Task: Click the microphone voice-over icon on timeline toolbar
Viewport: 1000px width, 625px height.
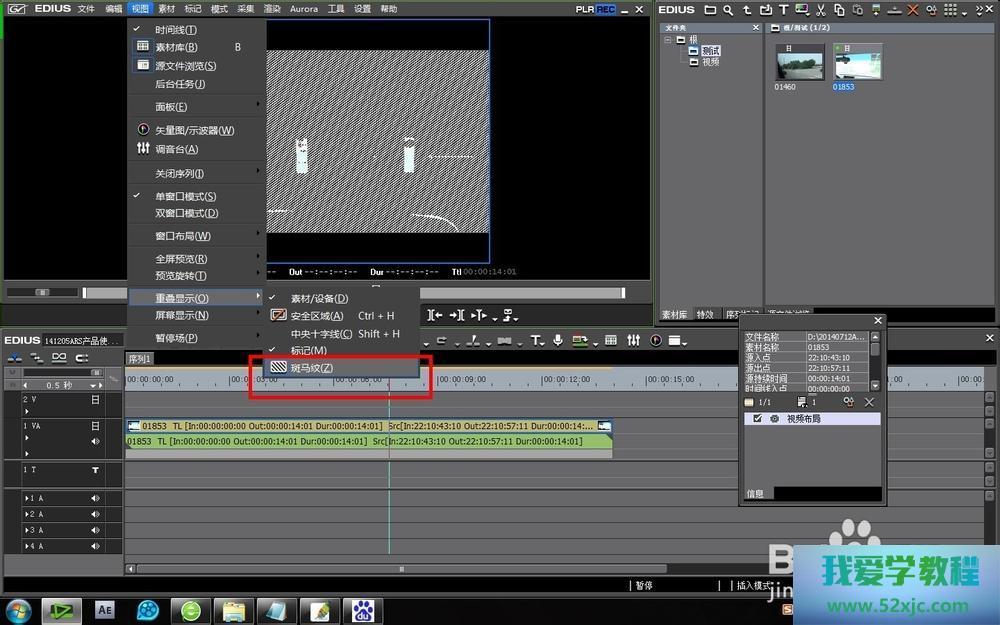Action: click(557, 341)
